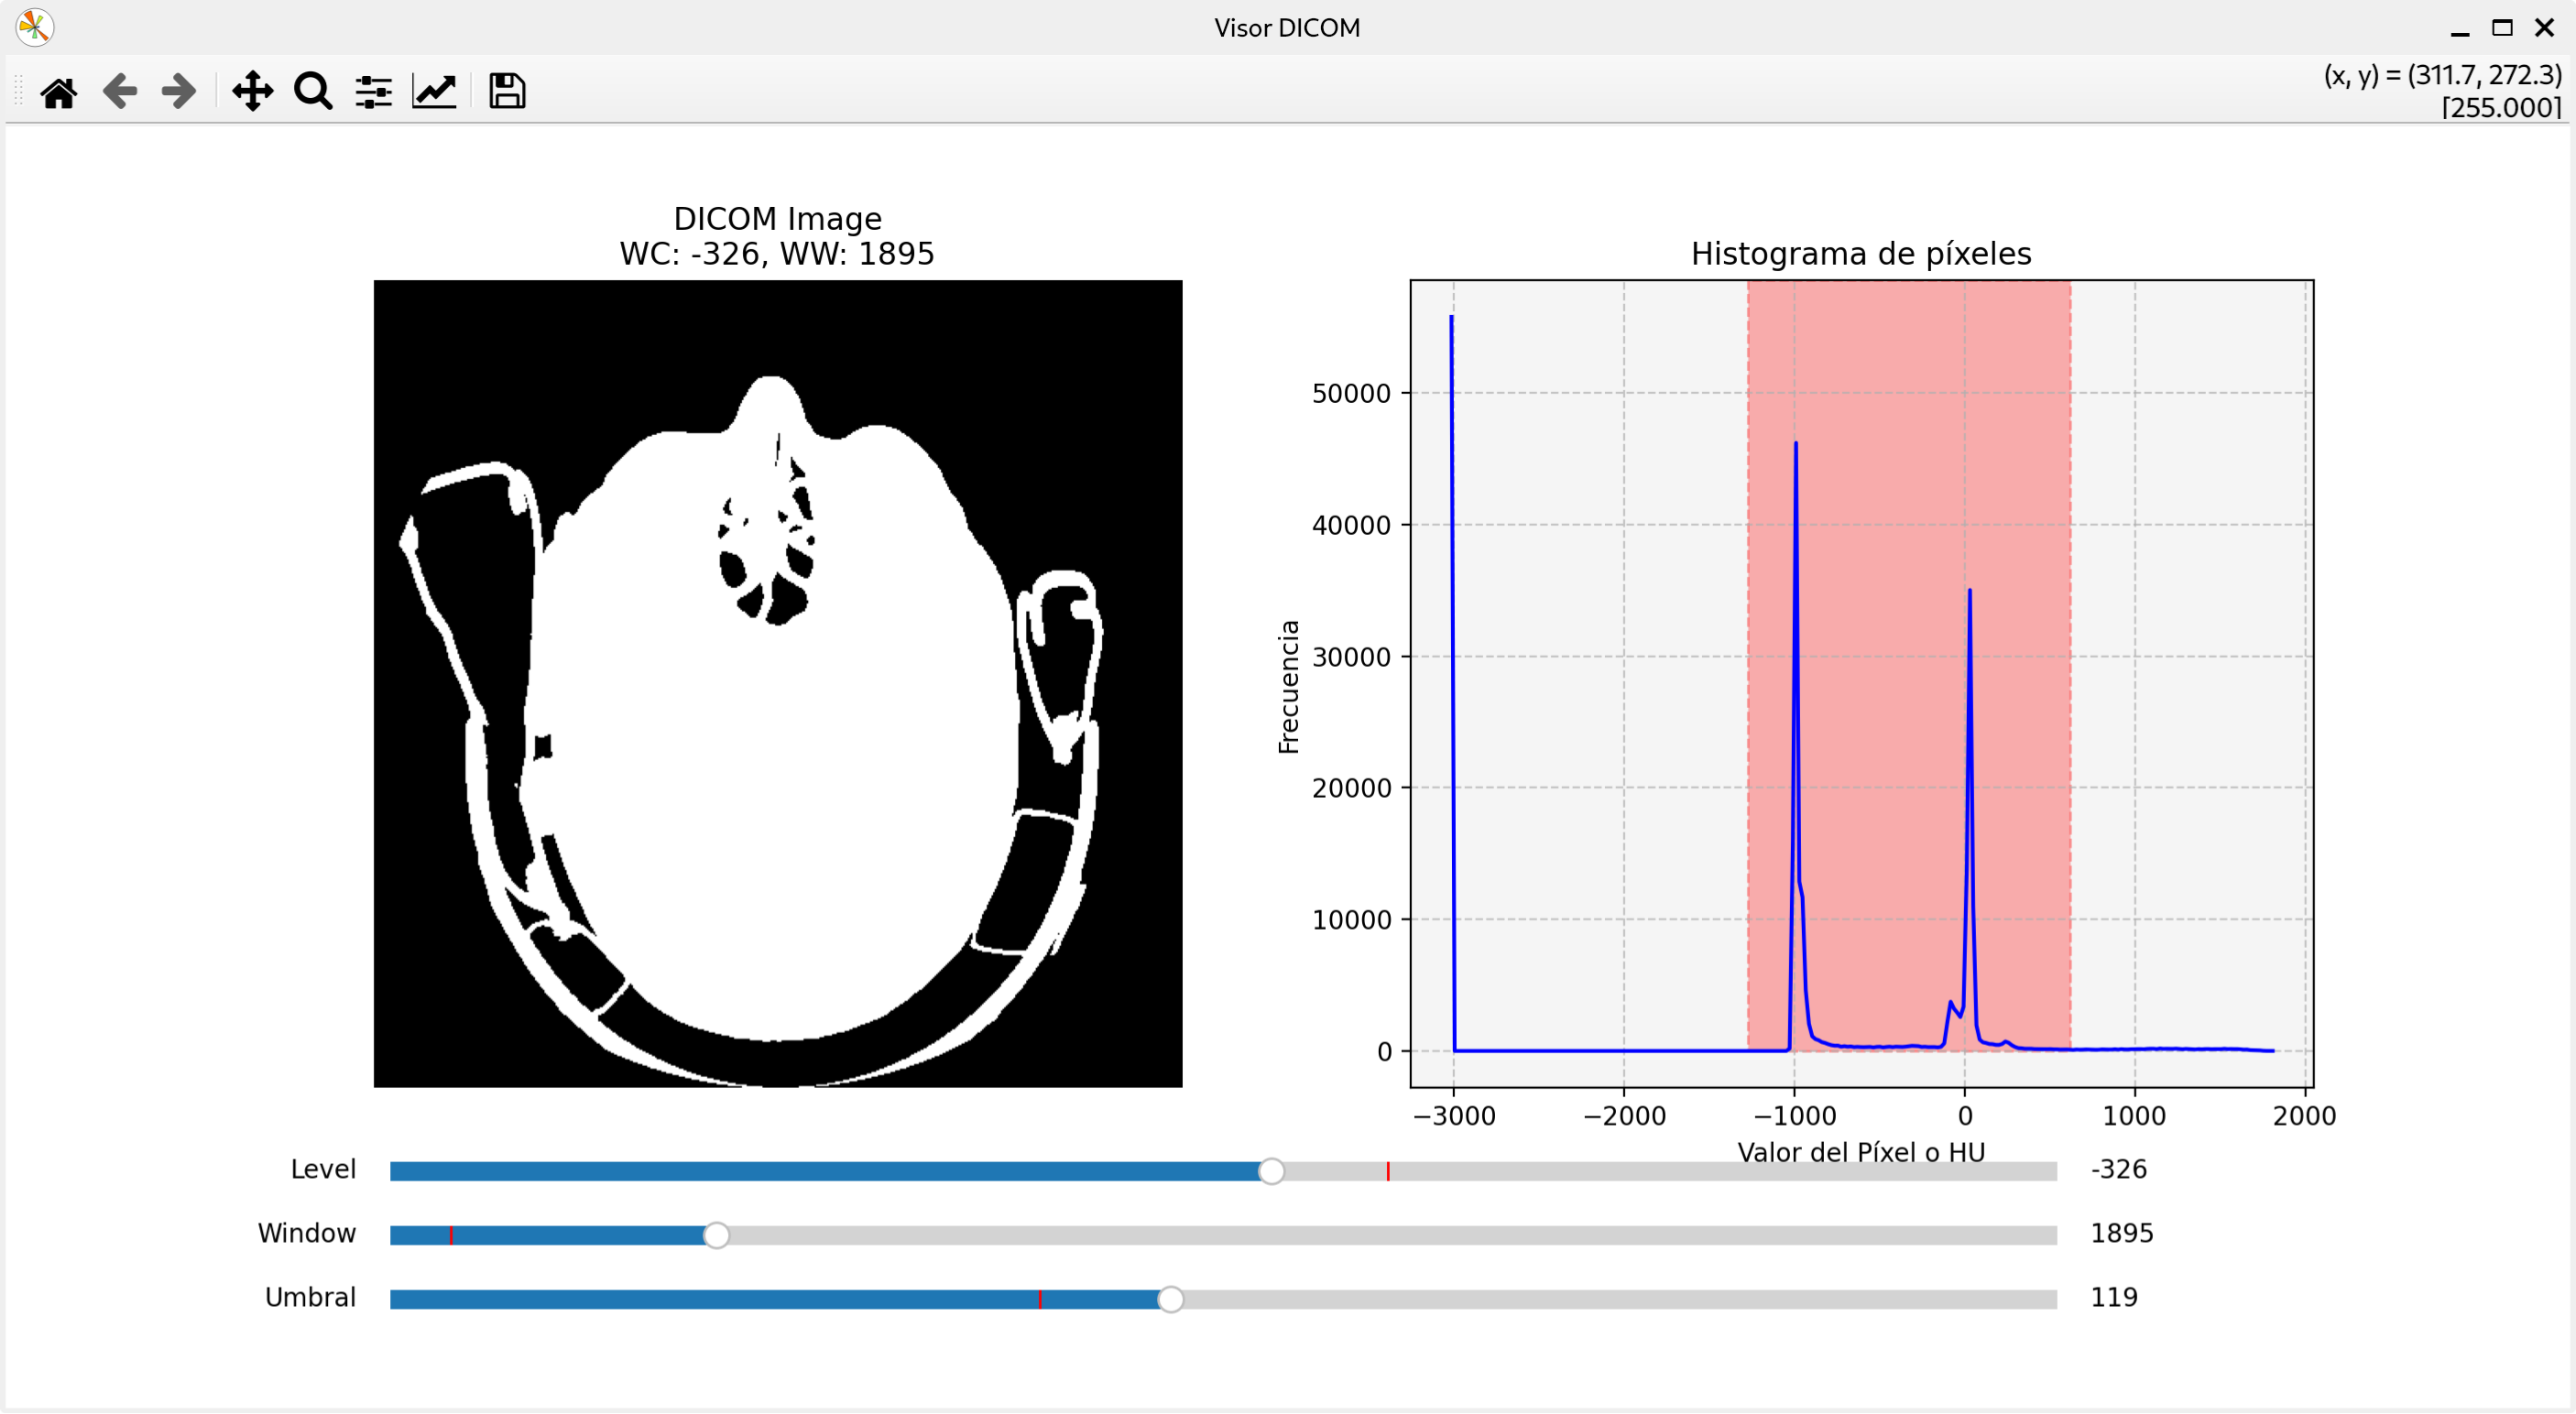Viewport: 2576px width, 1414px height.
Task: Click the Umbral slider handle
Action: pyautogui.click(x=1171, y=1299)
